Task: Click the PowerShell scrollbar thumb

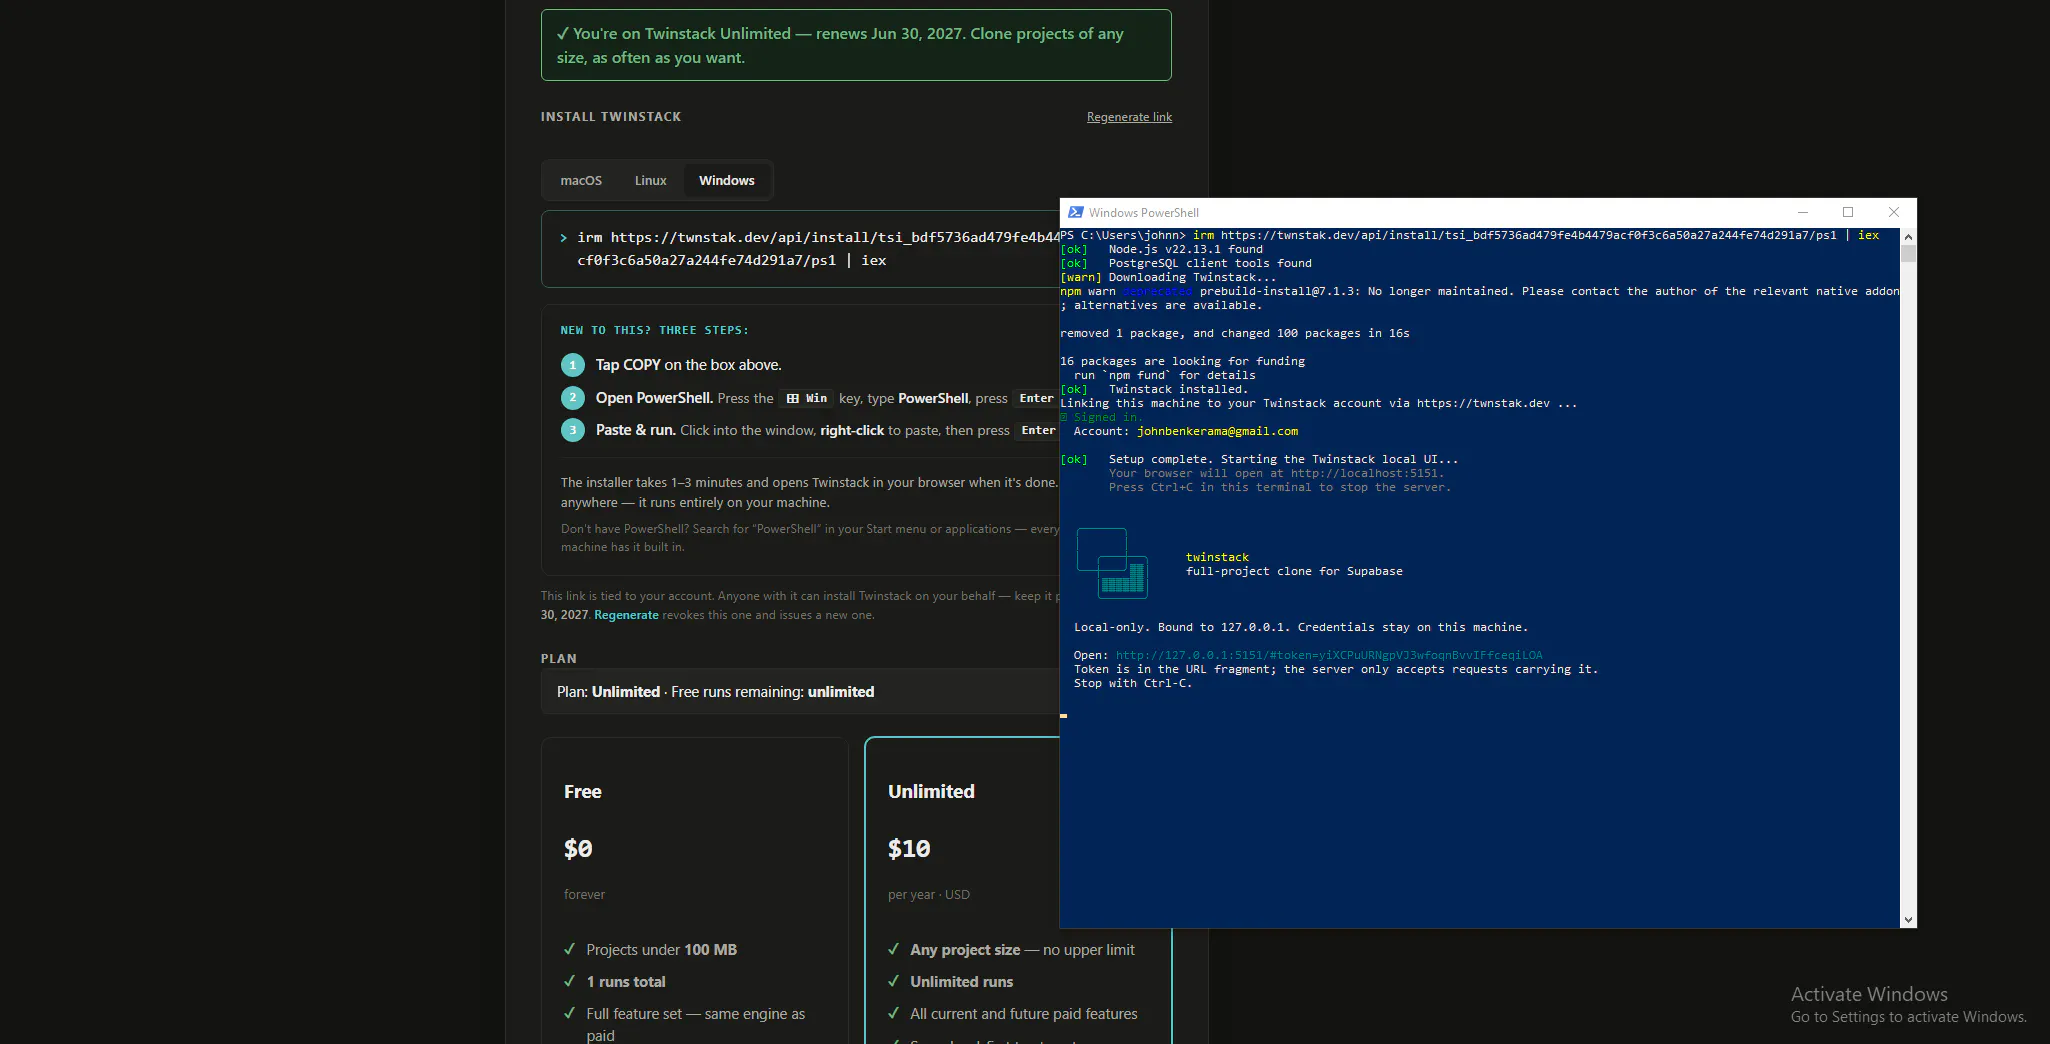Action: pos(1908,254)
